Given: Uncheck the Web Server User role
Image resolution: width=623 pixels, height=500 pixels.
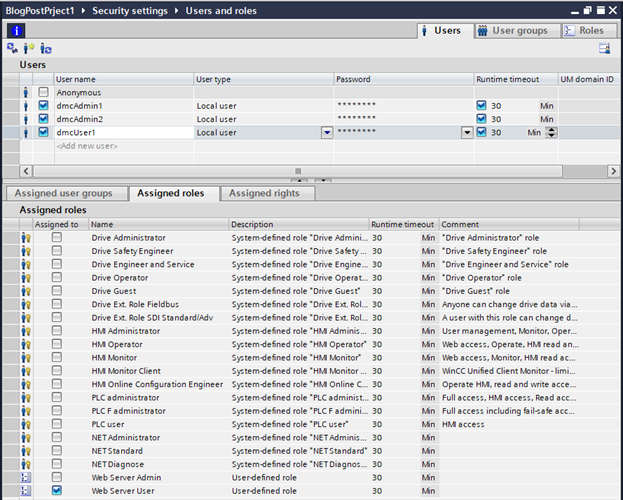Looking at the screenshot, I should (57, 490).
